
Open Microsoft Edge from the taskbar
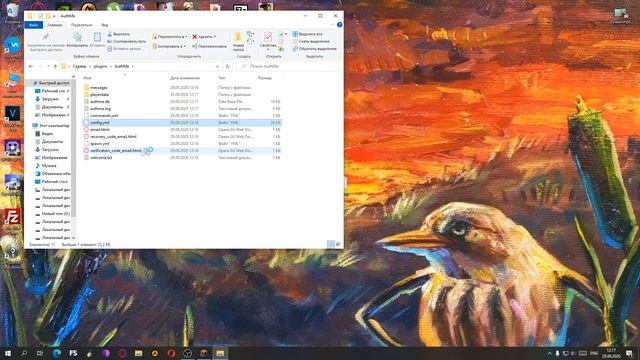[x=57, y=353]
